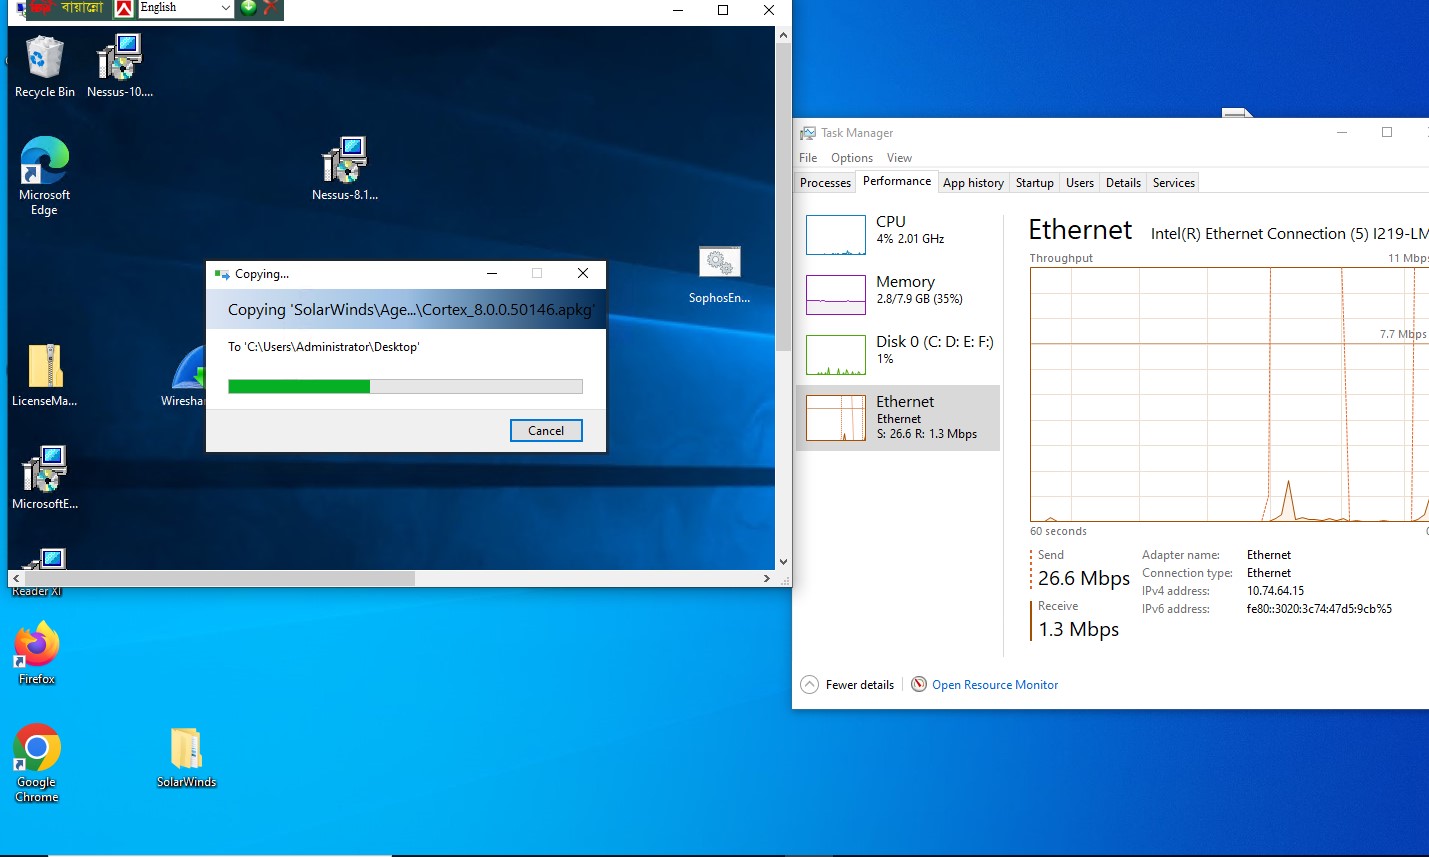
Task: Click the Send 26.6 Mbps value
Action: click(1084, 578)
